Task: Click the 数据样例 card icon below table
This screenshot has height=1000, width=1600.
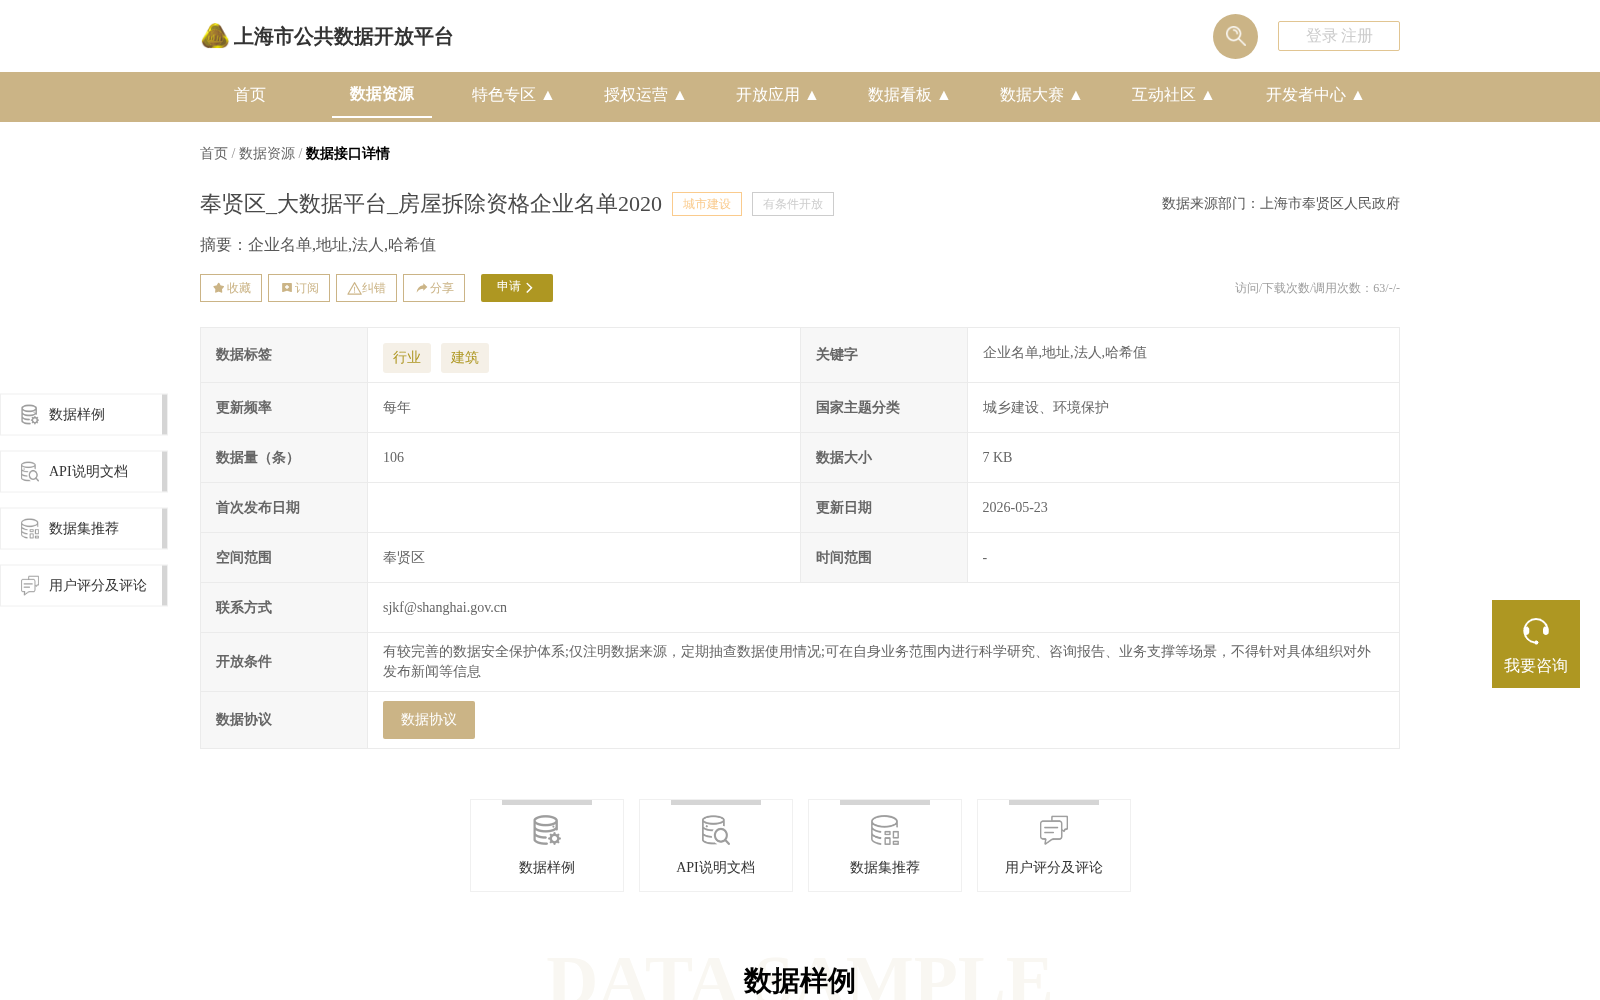Action: 547,830
